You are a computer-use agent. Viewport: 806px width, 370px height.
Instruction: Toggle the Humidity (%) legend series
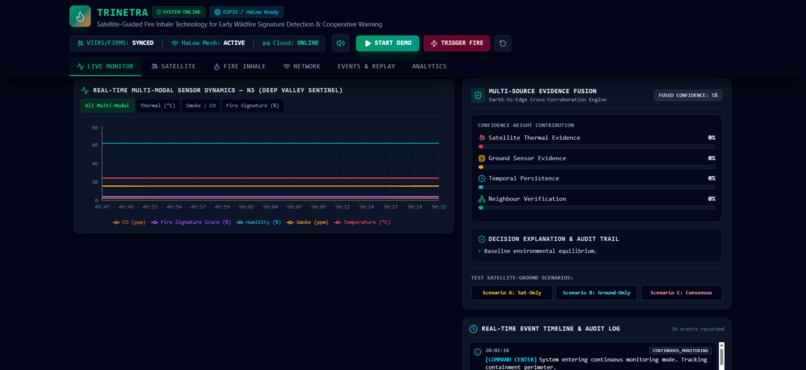click(x=259, y=223)
